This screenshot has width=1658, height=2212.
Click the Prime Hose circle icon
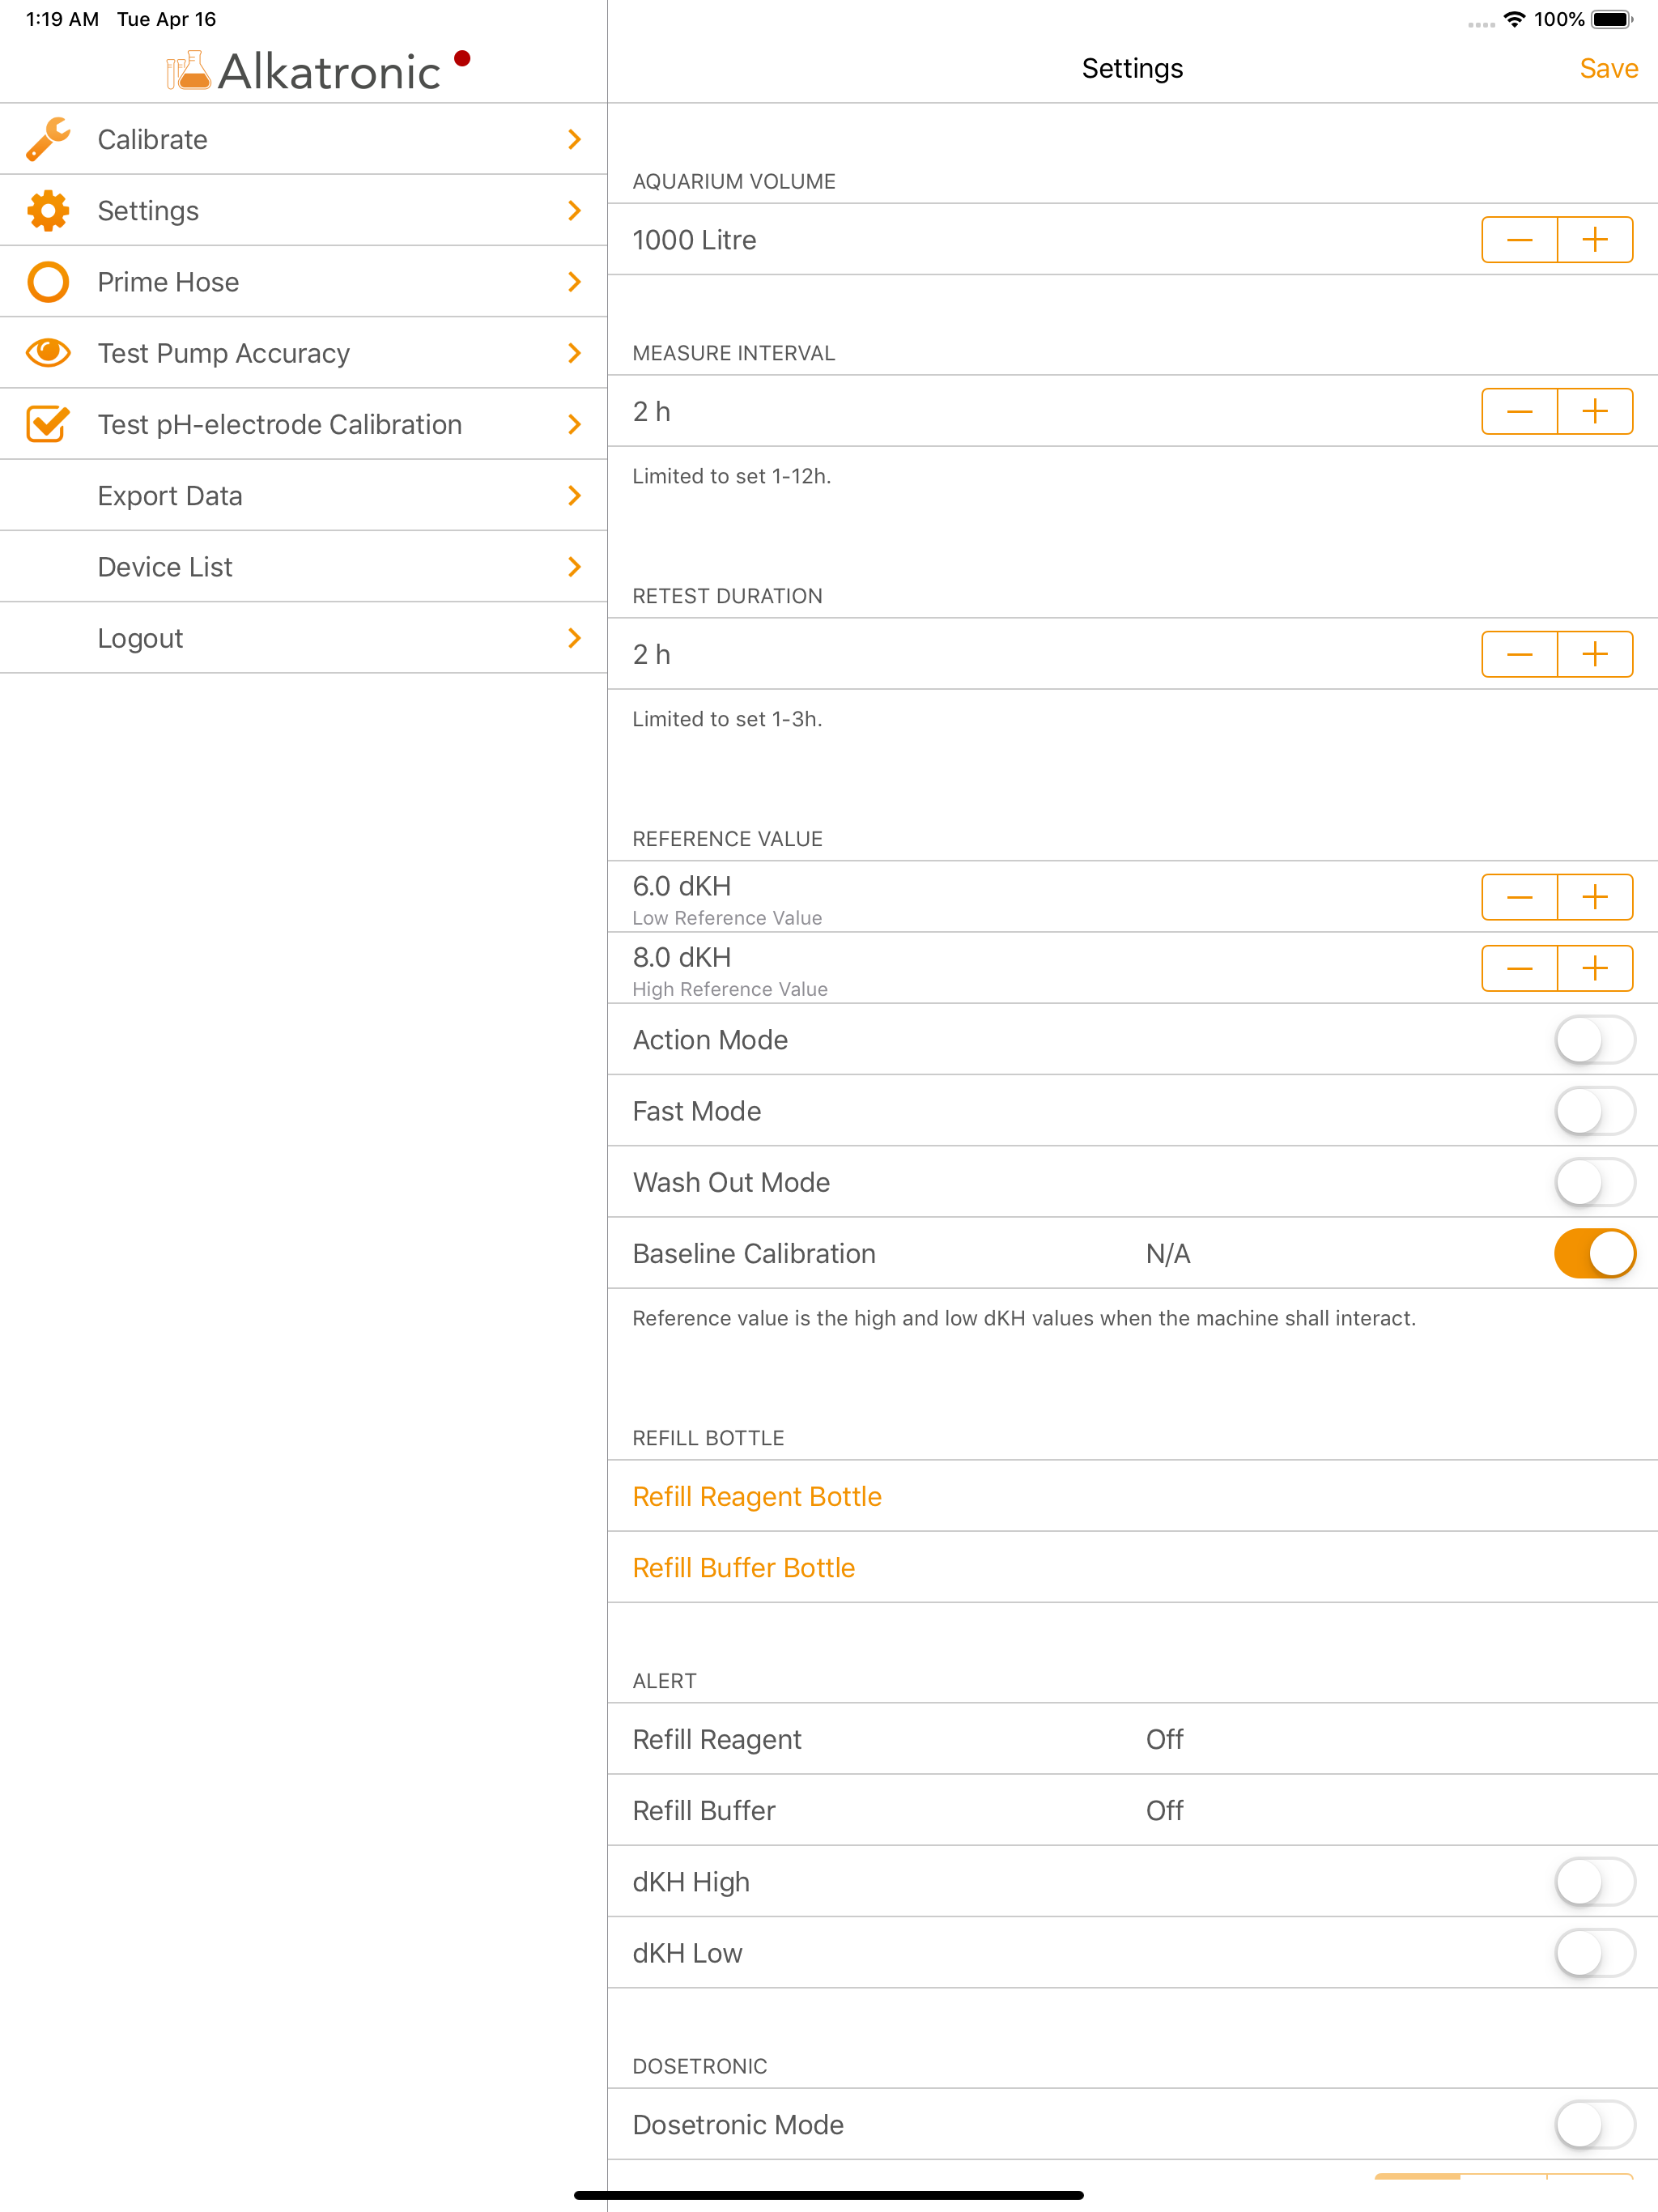[x=48, y=282]
